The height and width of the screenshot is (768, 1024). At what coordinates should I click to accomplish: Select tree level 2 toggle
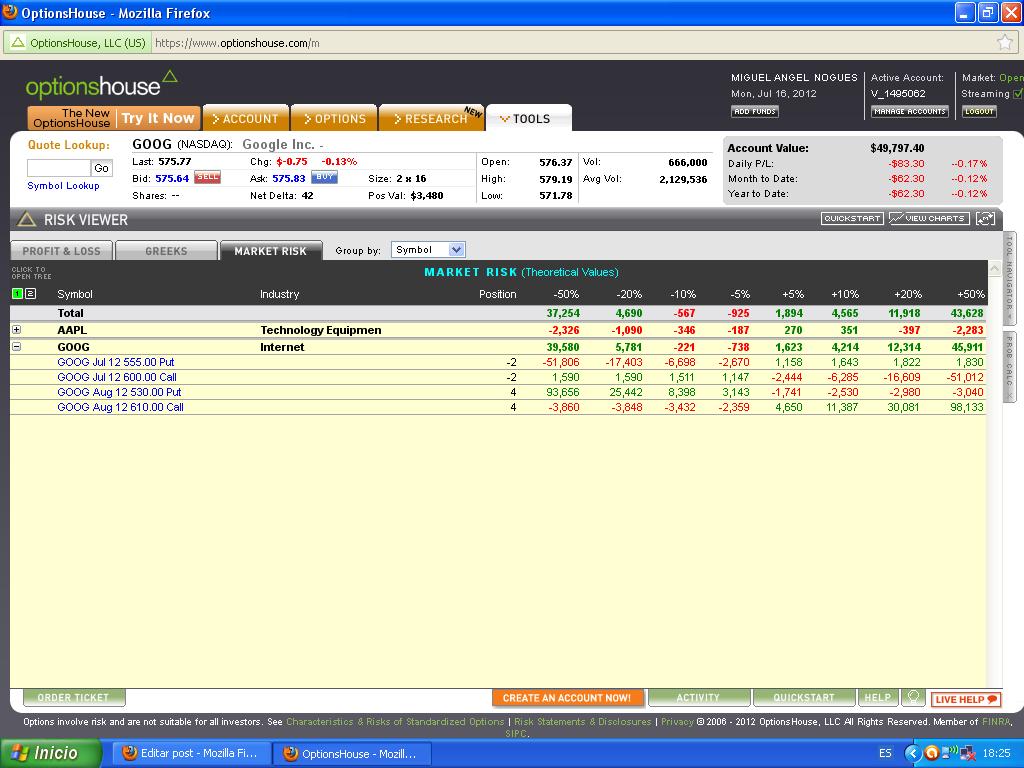coord(30,294)
